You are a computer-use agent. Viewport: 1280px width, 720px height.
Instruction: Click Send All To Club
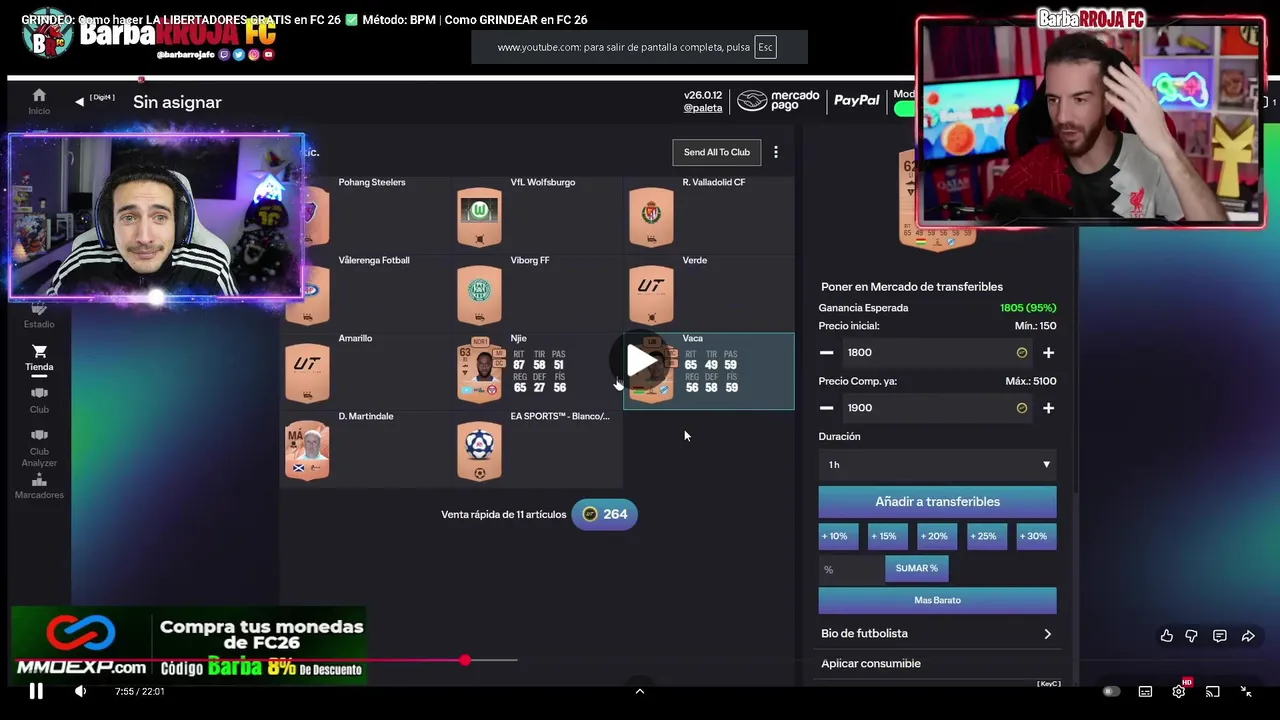[716, 152]
